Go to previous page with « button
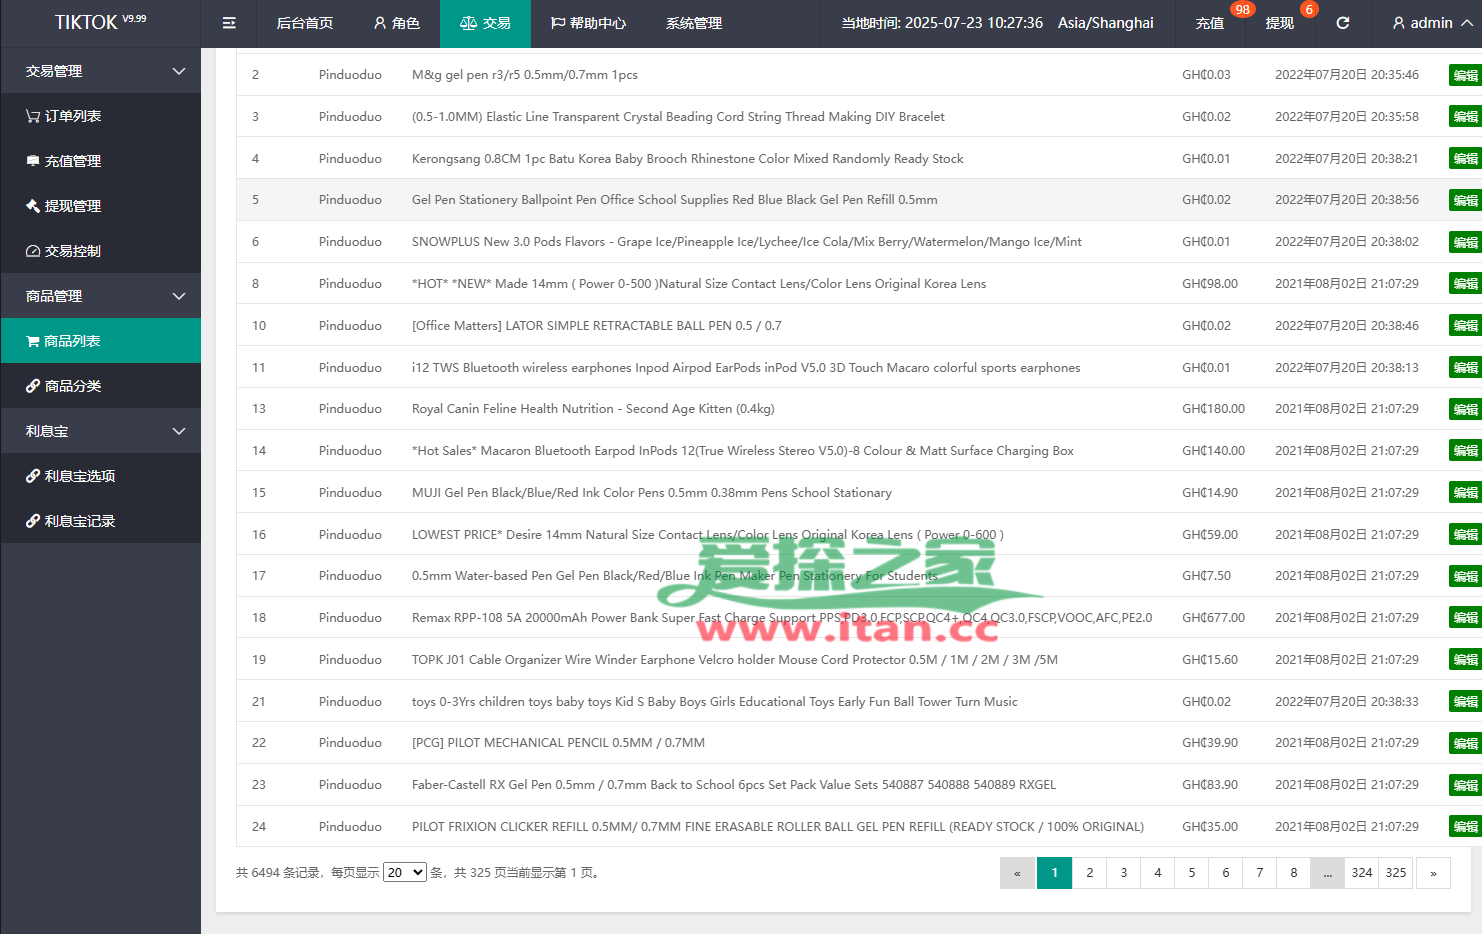Viewport: 1482px width, 934px height. pyautogui.click(x=1017, y=873)
